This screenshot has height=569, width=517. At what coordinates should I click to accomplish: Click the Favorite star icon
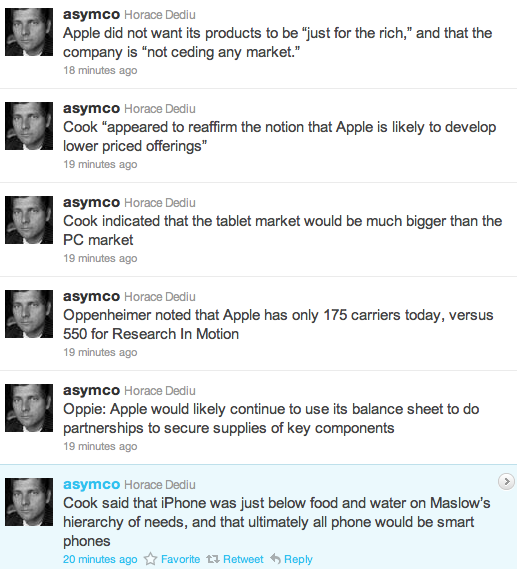(150, 559)
